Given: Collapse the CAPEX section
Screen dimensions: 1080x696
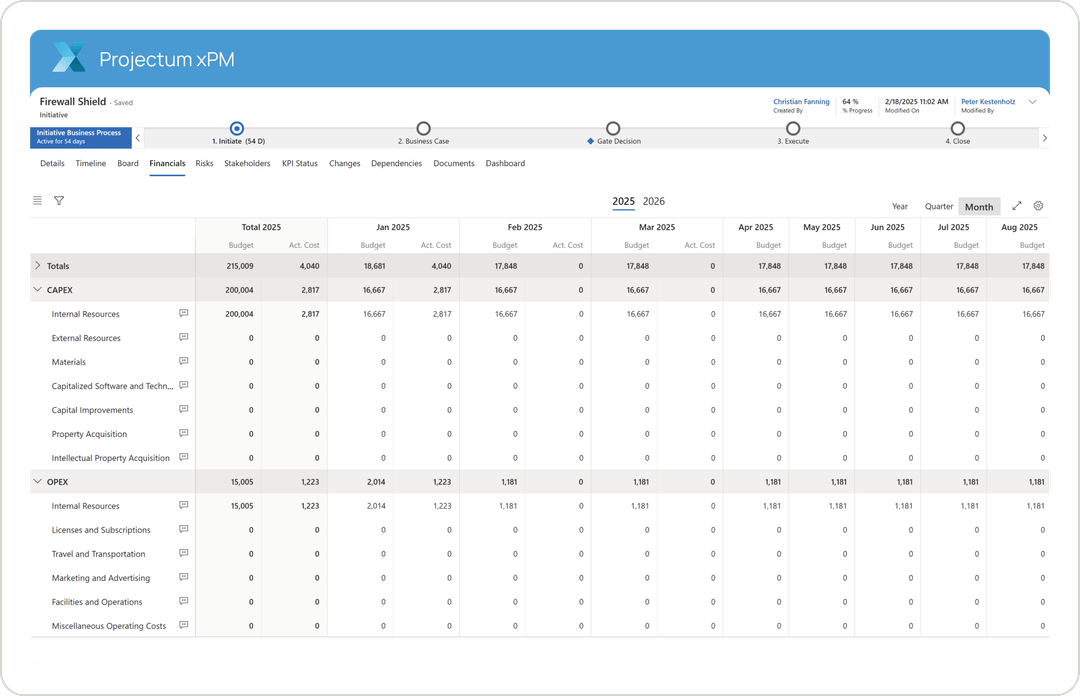Looking at the screenshot, I should [37, 289].
